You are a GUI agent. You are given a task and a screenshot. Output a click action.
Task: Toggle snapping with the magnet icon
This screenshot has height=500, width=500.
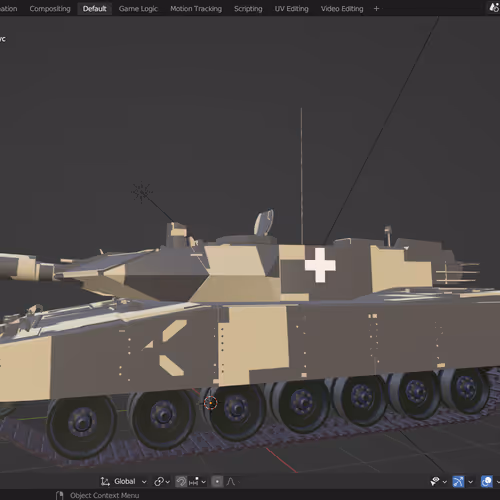(181, 481)
